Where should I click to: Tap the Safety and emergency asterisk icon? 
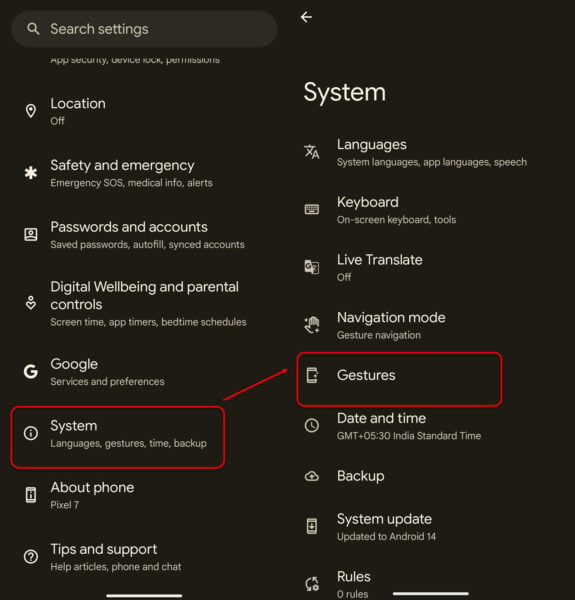point(31,173)
